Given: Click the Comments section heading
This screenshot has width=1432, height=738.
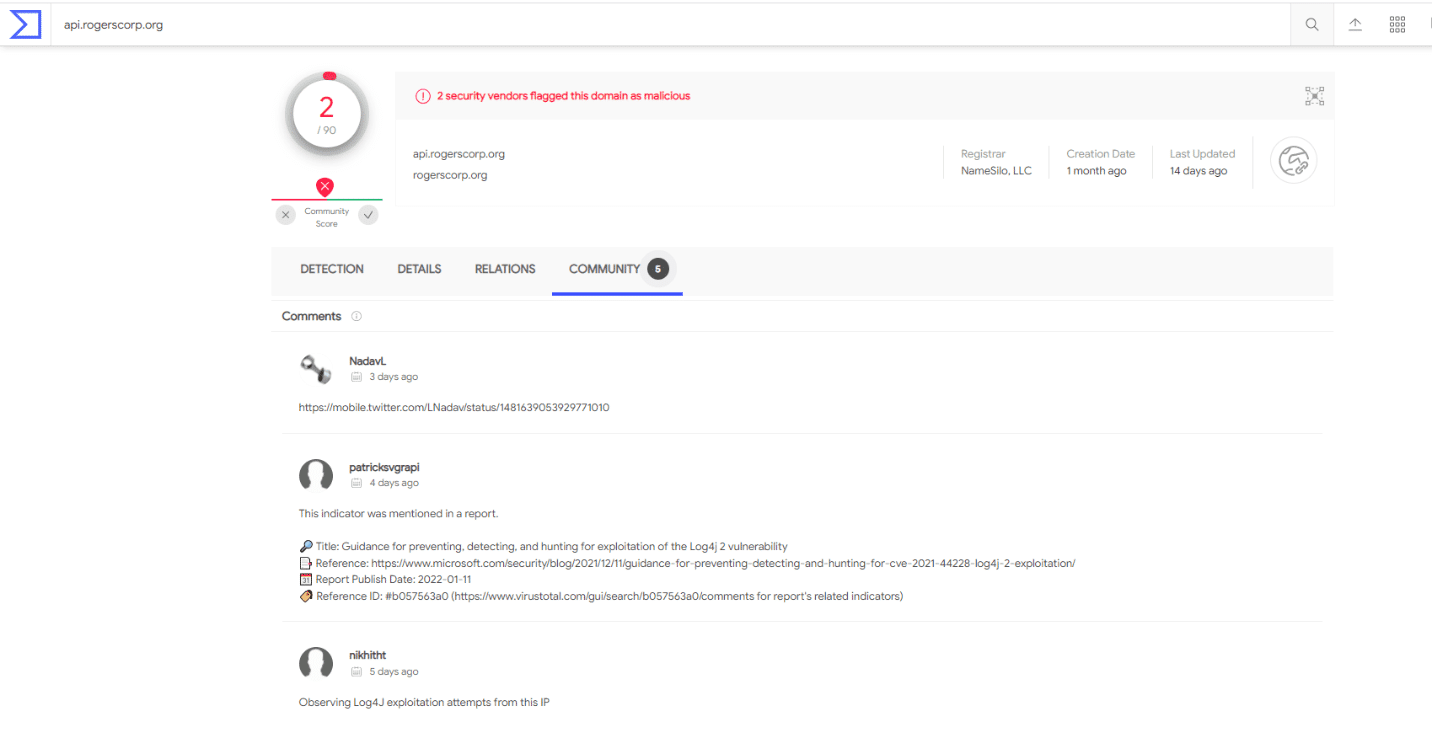Looking at the screenshot, I should point(311,316).
